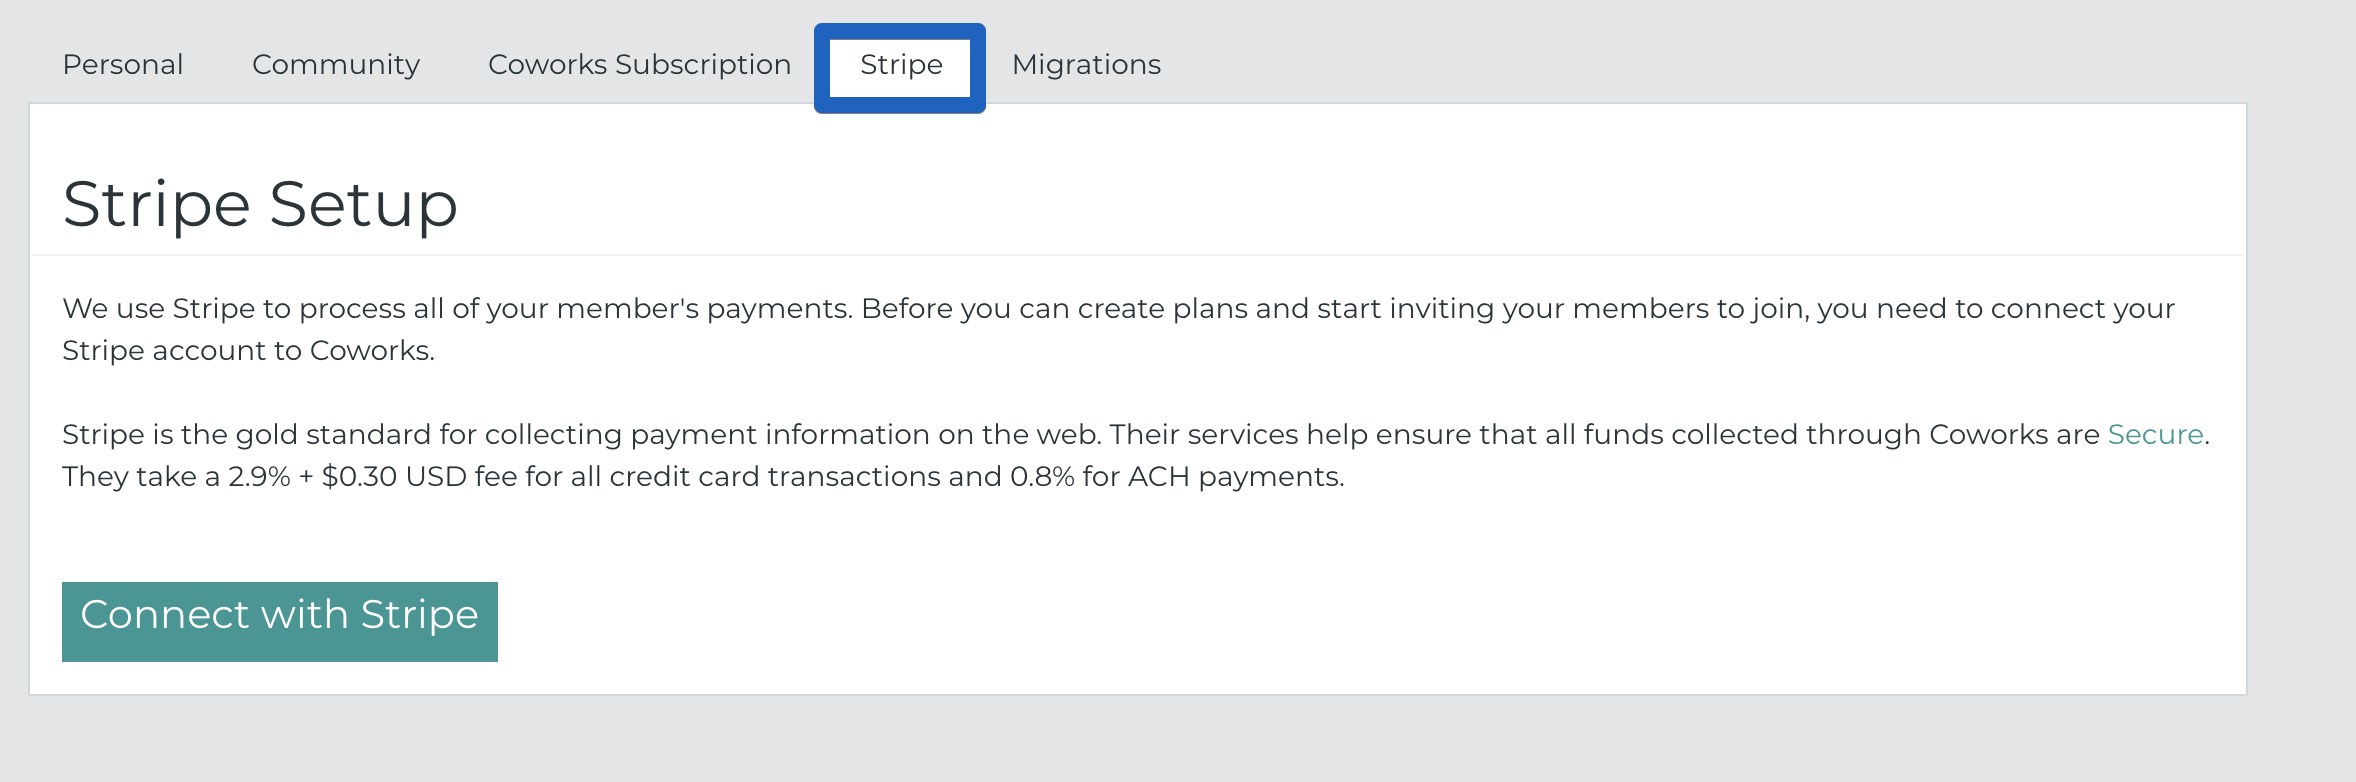Return to the highlighted Stripe section
The height and width of the screenshot is (782, 2356).
click(x=899, y=65)
